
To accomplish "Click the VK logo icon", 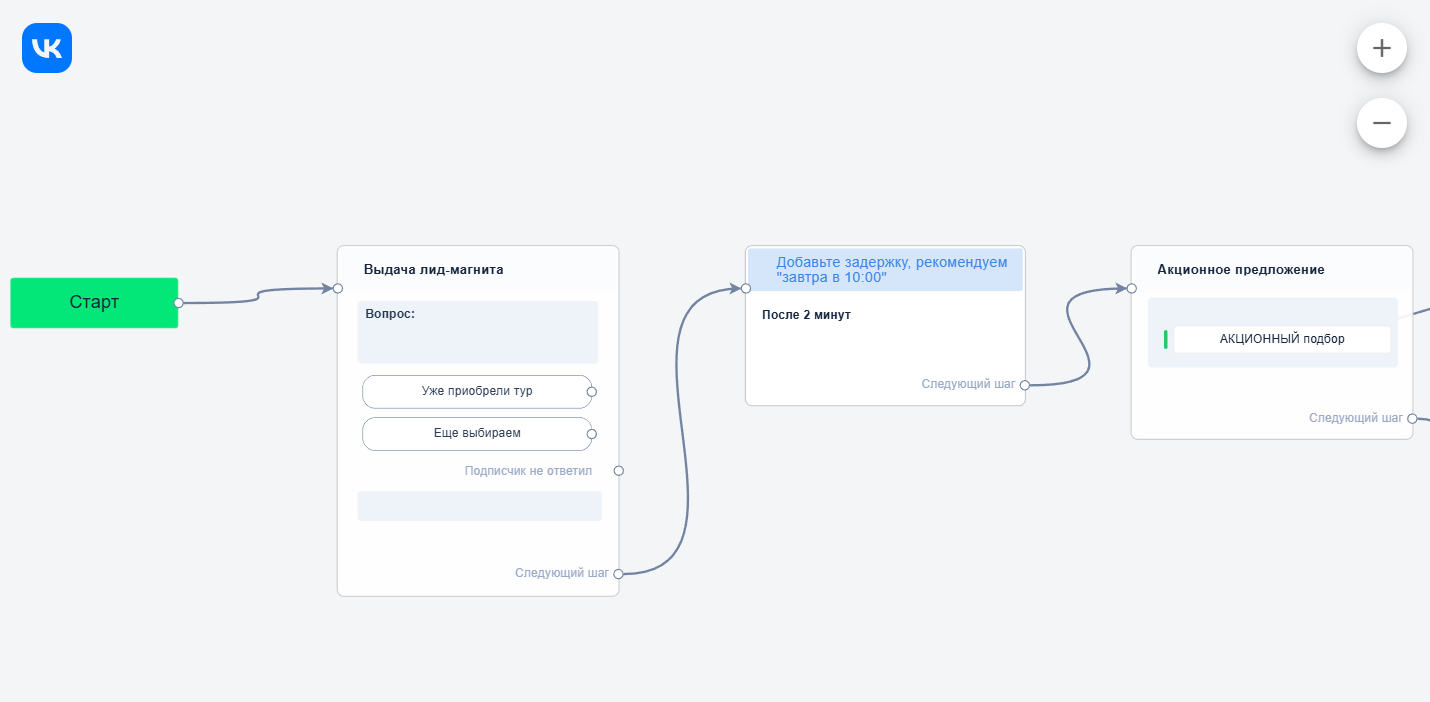I will pyautogui.click(x=47, y=48).
